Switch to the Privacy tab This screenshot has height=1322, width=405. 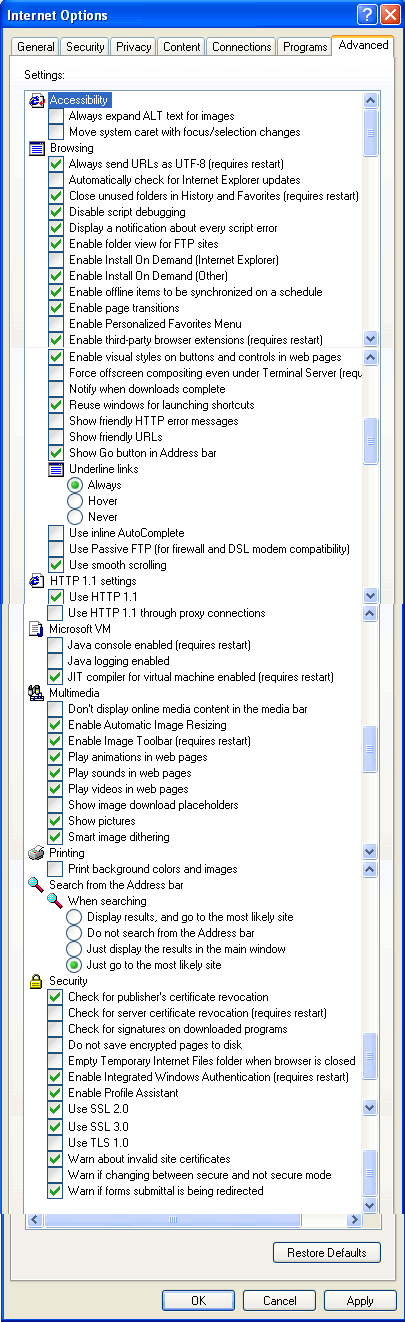pyautogui.click(x=133, y=47)
